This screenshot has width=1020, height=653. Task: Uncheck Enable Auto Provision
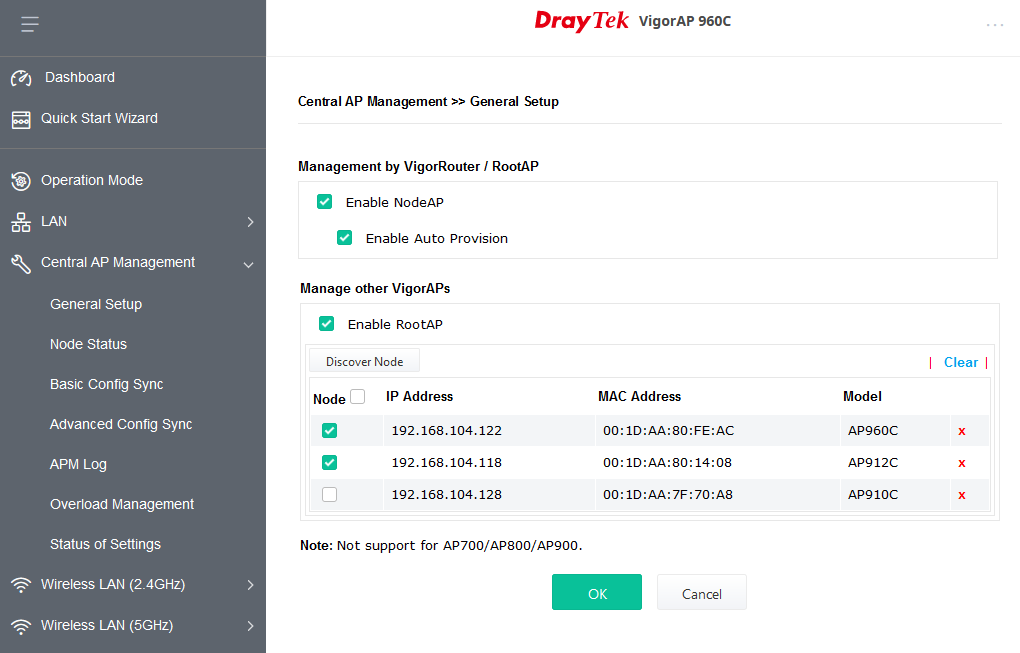[x=345, y=237]
